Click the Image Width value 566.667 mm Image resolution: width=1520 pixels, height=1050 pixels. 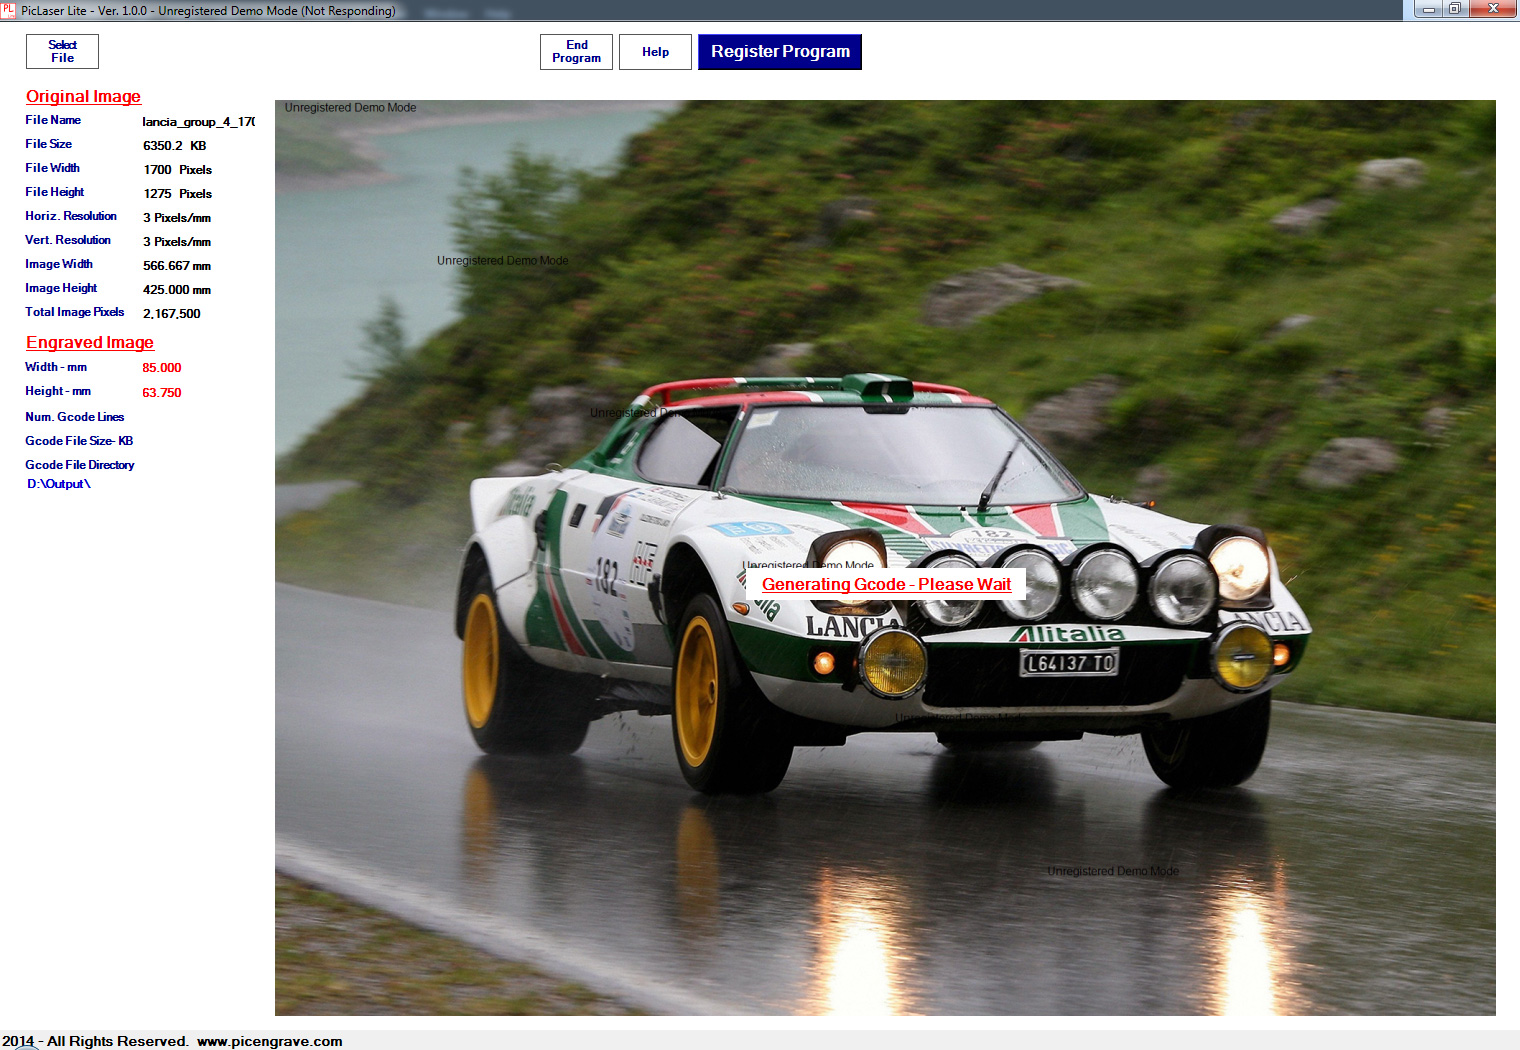(x=176, y=266)
